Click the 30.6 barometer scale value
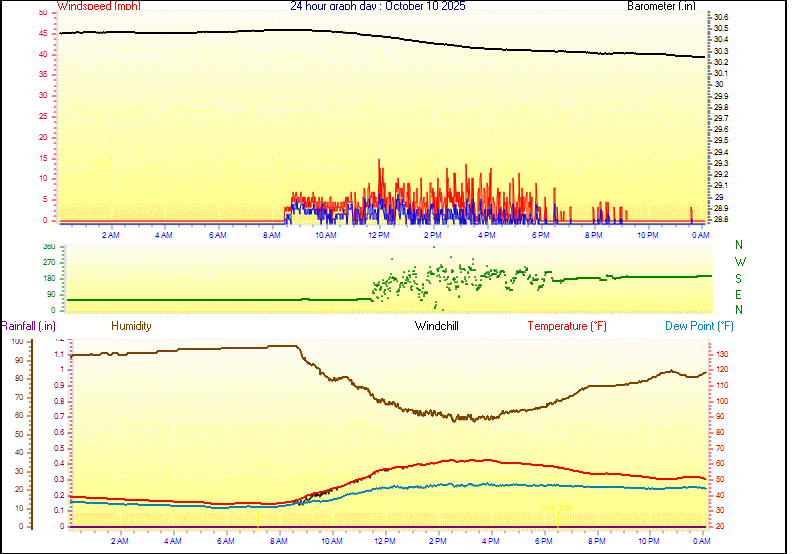The image size is (798, 554). point(720,18)
